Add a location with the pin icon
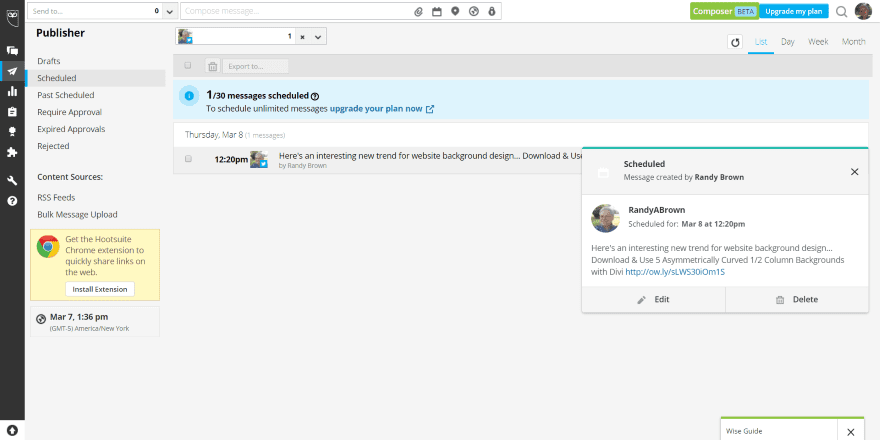The height and width of the screenshot is (440, 880). (x=455, y=11)
